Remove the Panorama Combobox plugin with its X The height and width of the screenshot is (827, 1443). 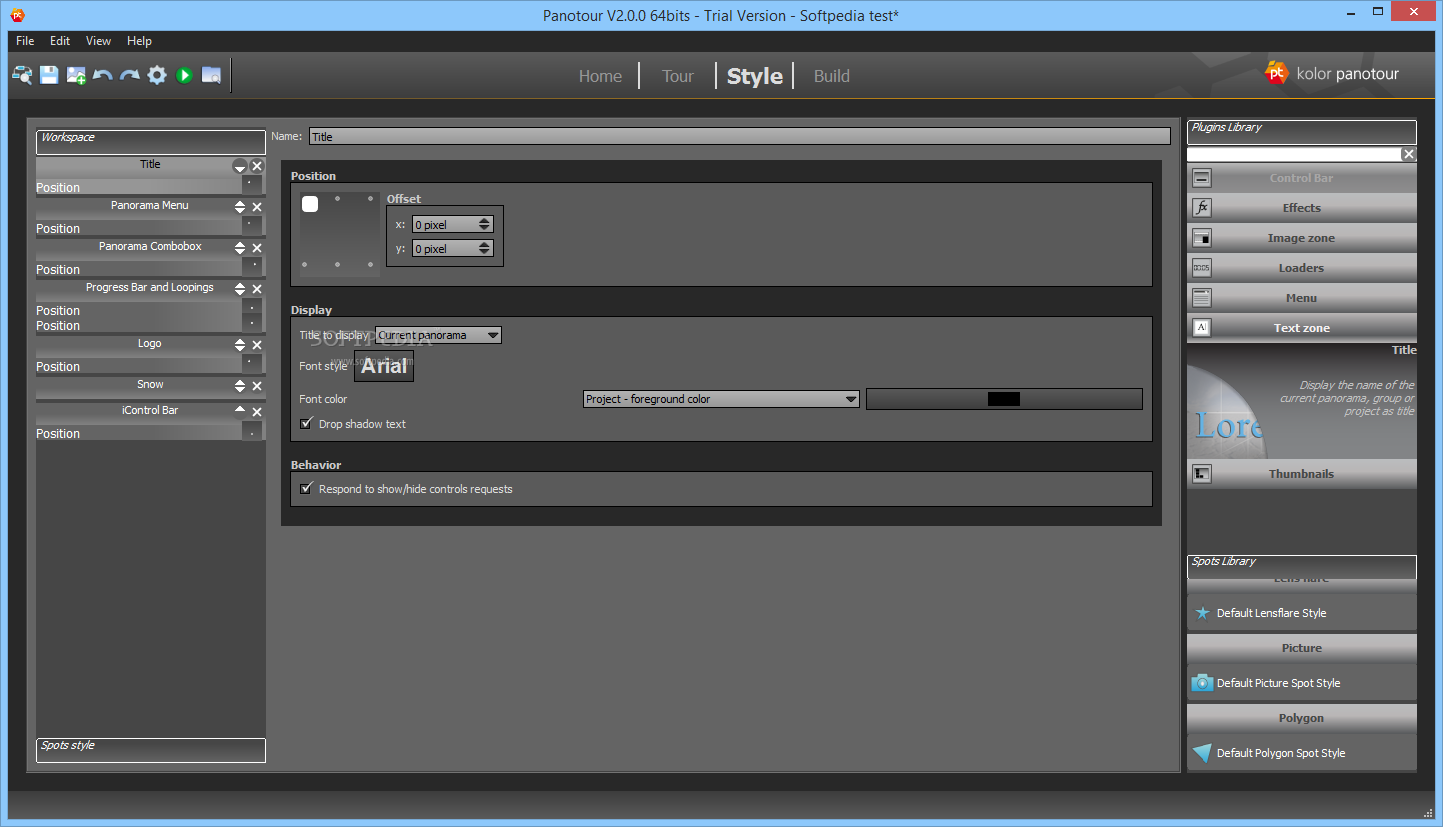click(x=257, y=248)
